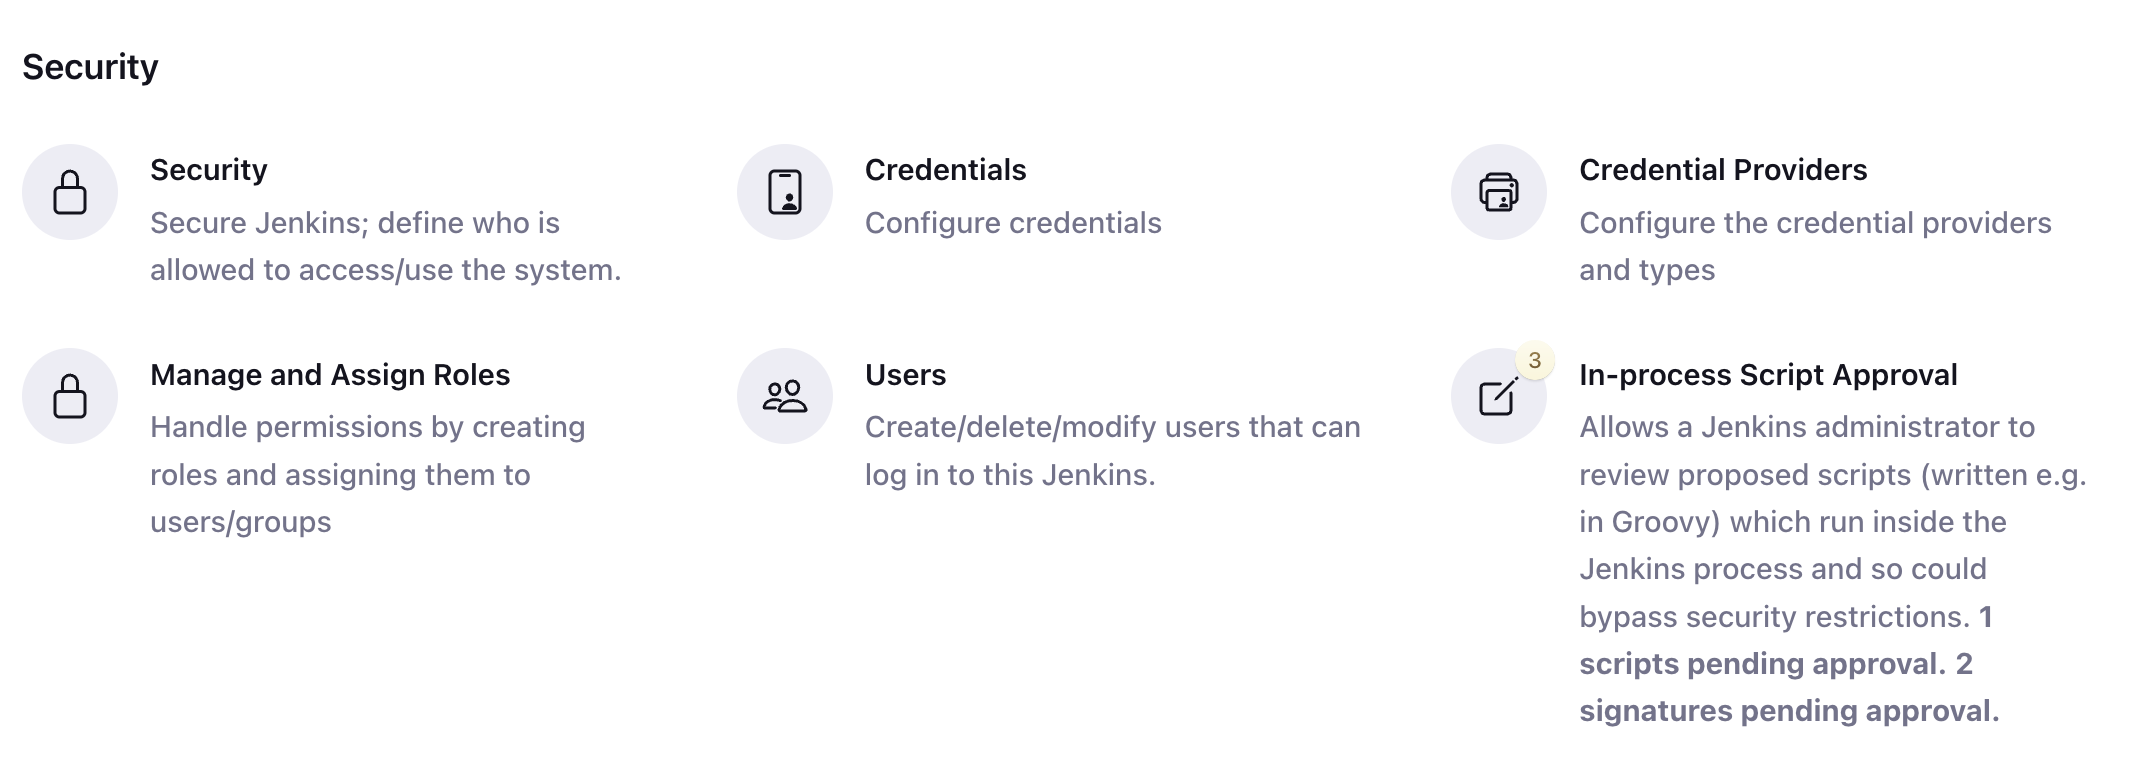Open the Credentials configuration page
This screenshot has width=2134, height=782.
[x=946, y=169]
